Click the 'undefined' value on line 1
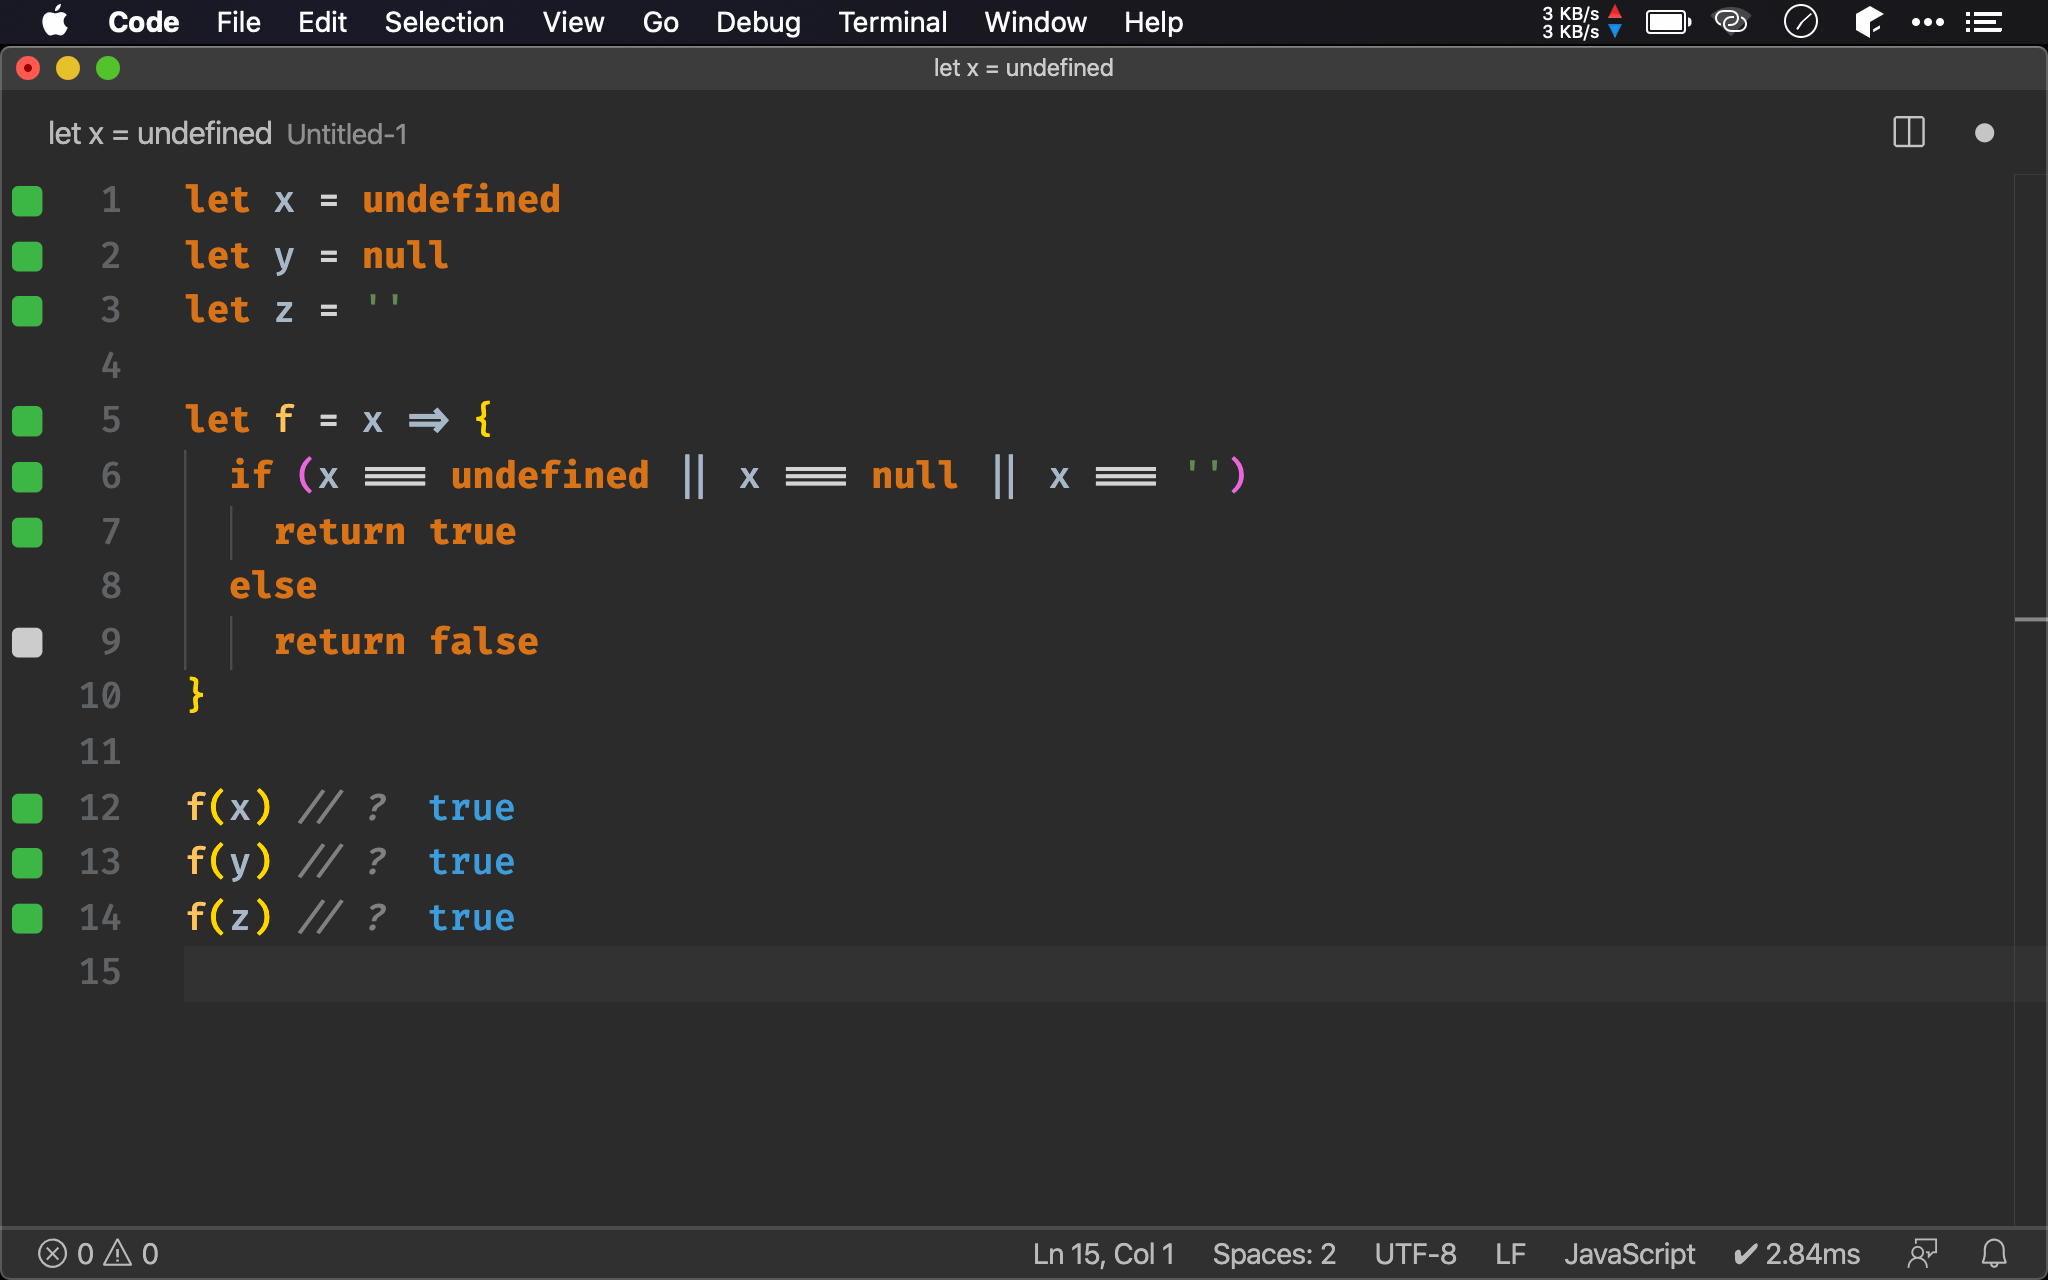 coord(461,200)
